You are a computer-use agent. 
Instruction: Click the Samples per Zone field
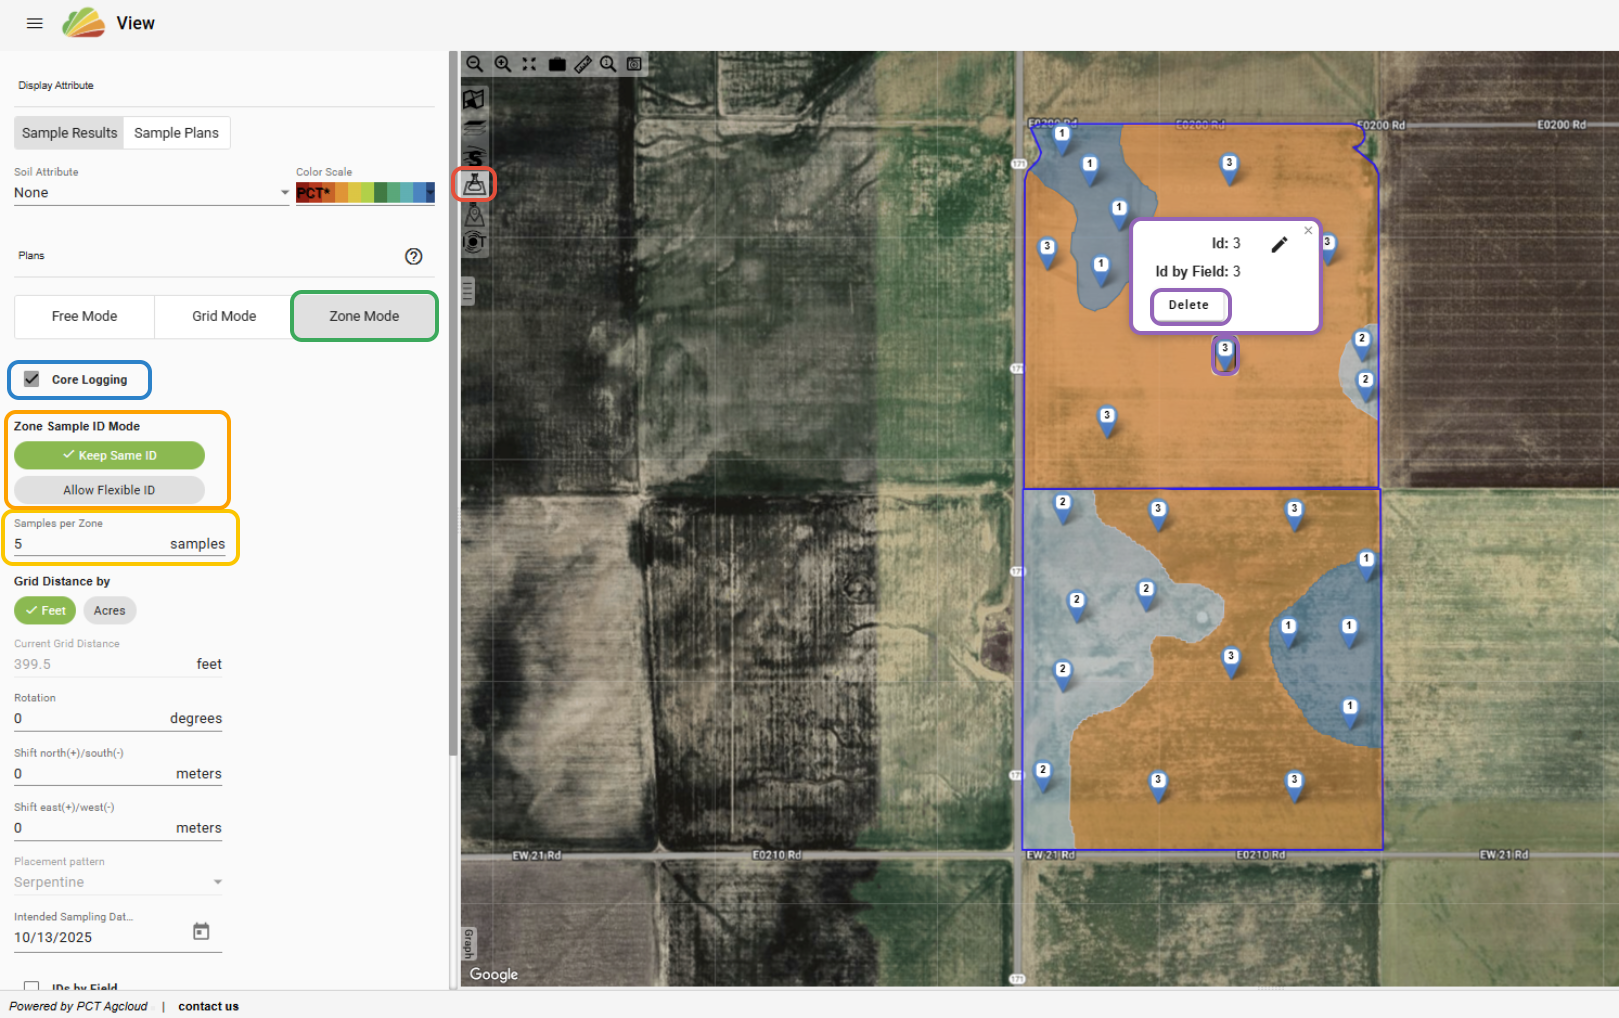pyautogui.click(x=120, y=544)
